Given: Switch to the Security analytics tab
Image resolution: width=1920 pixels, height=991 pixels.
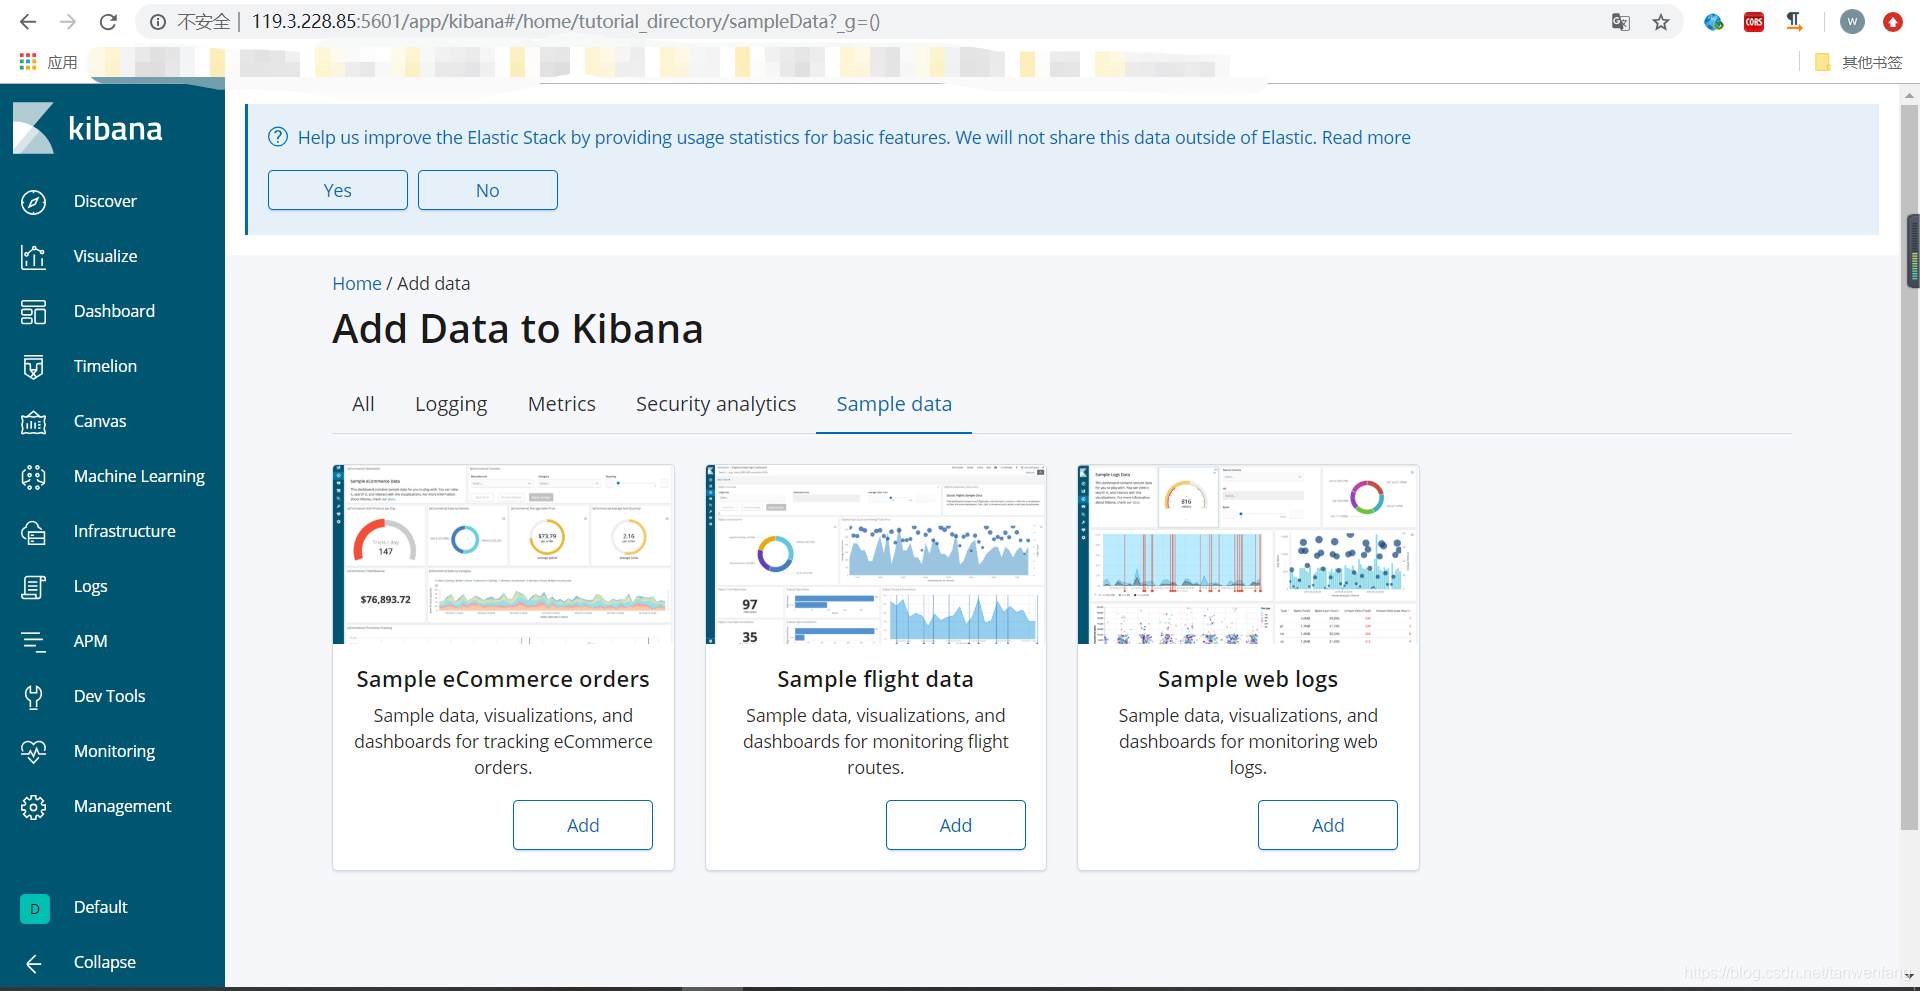Looking at the screenshot, I should [x=716, y=404].
